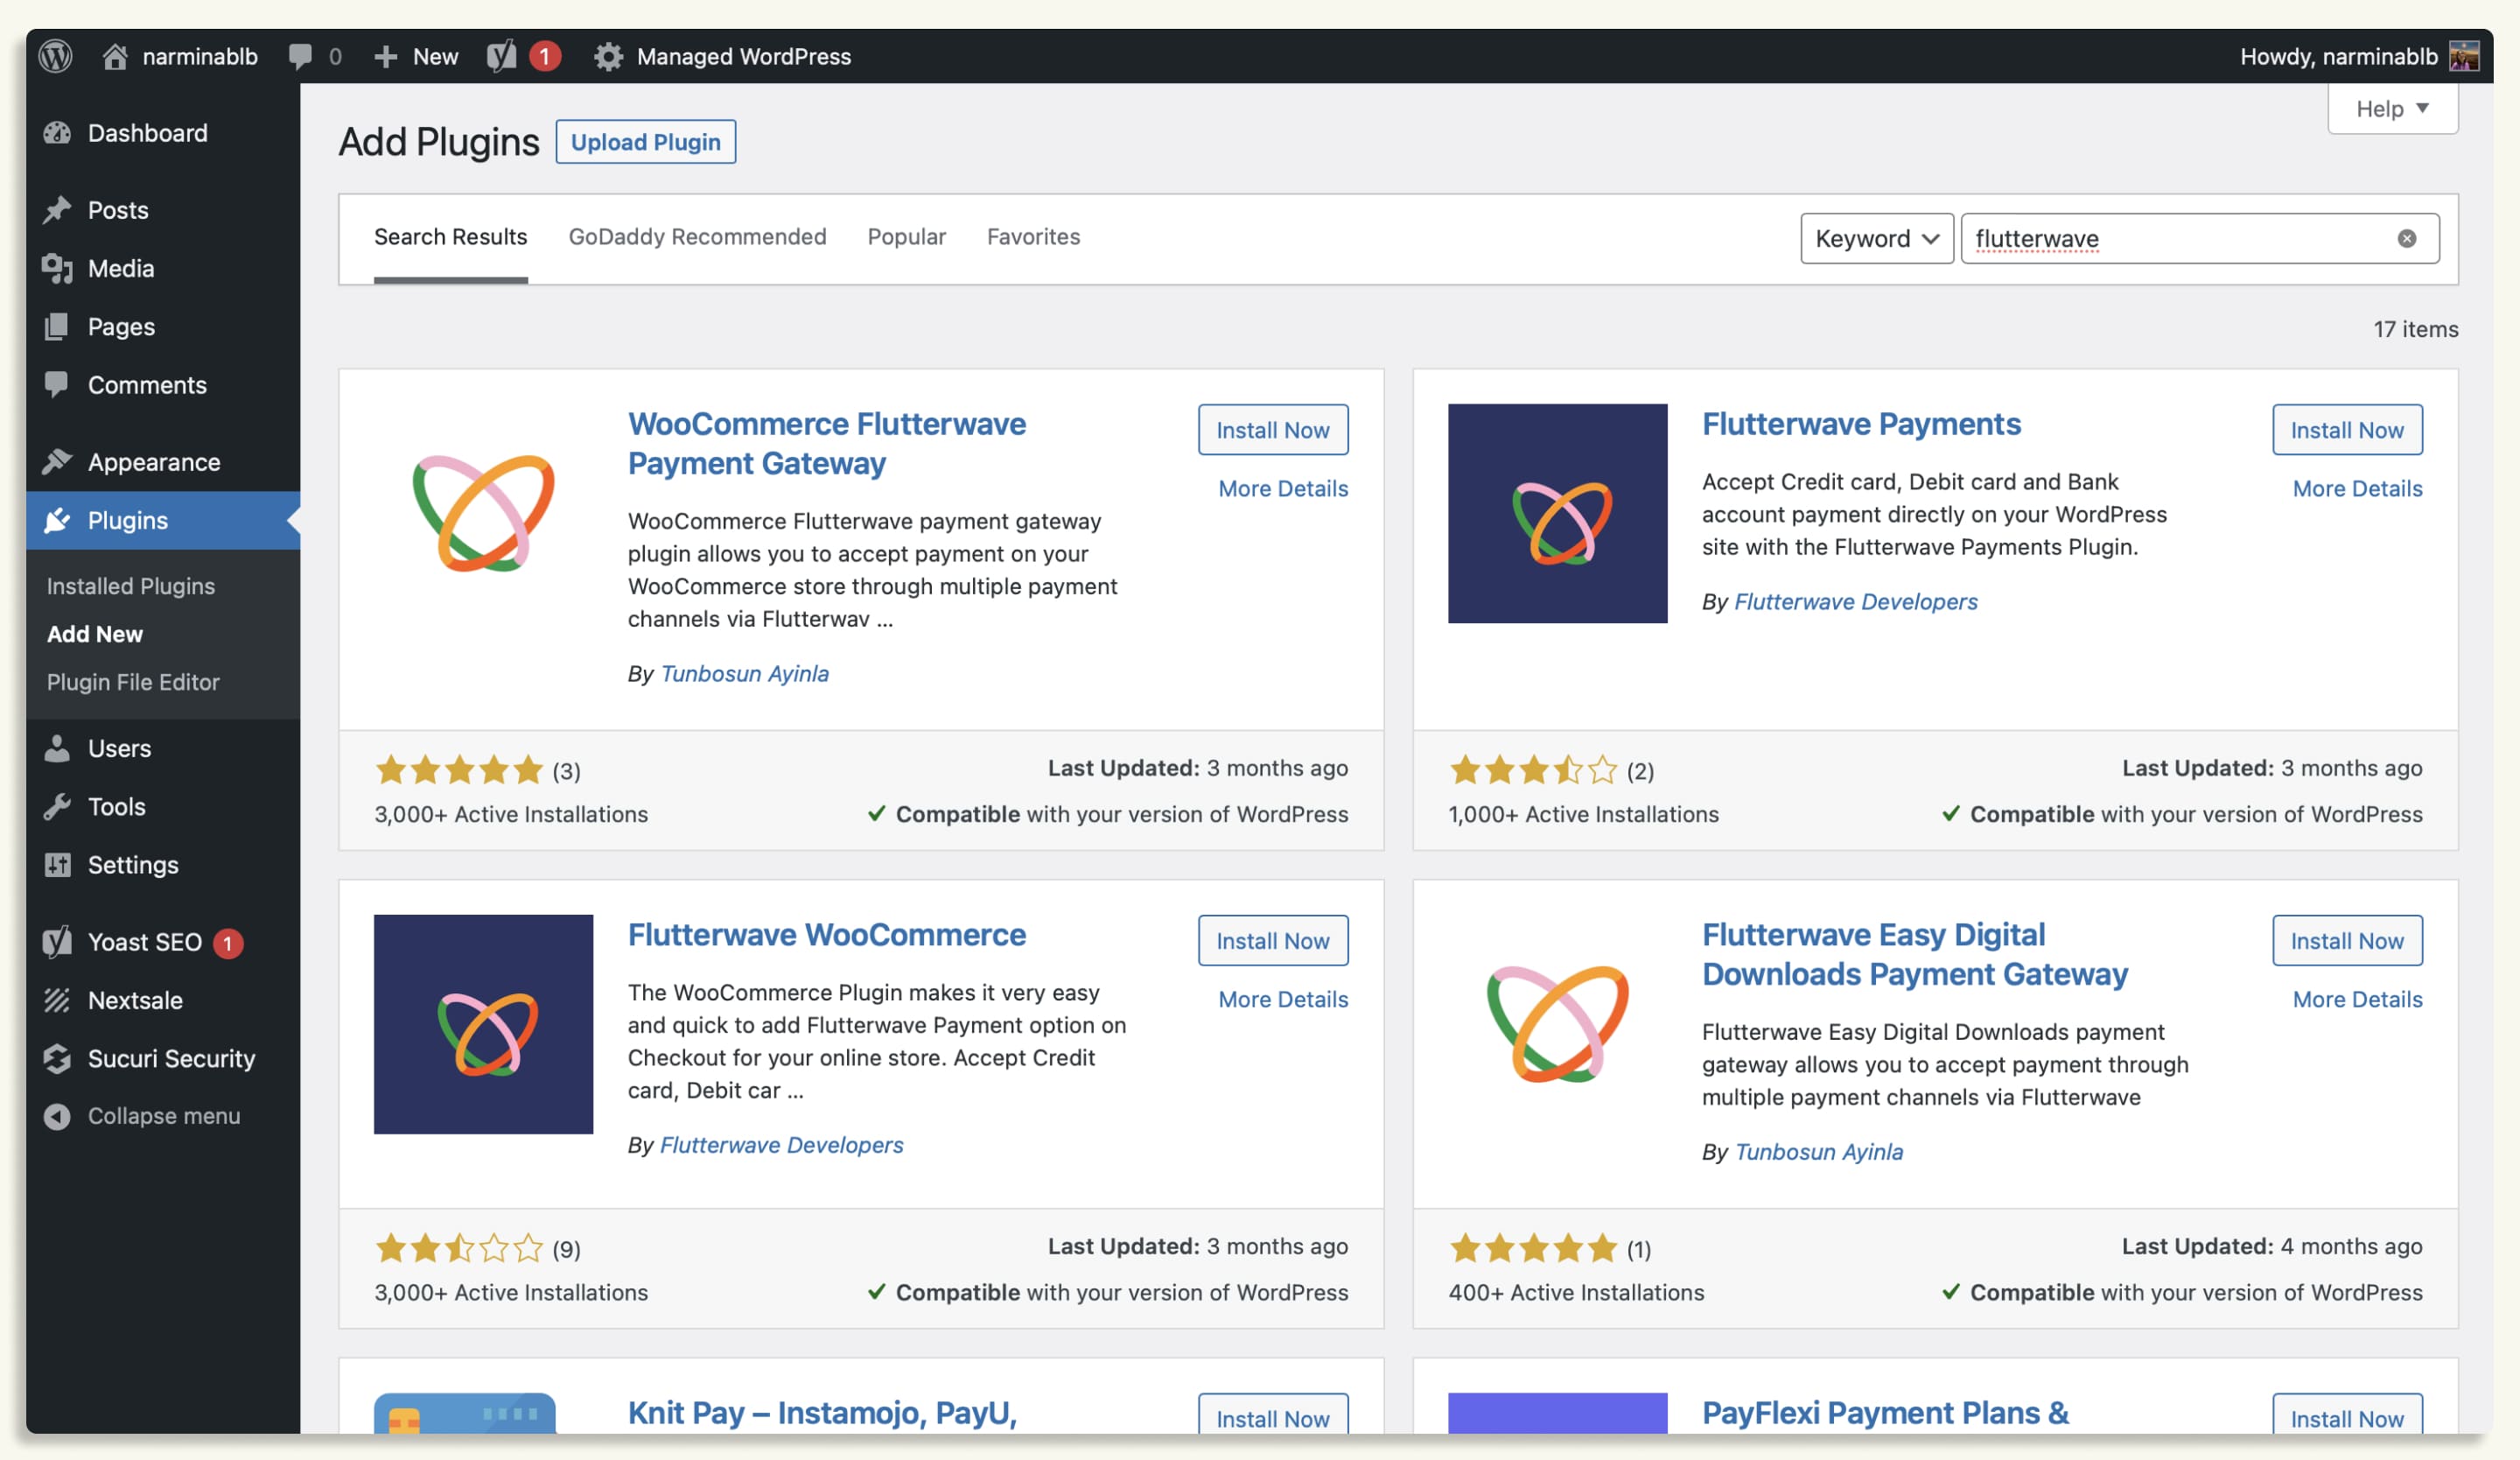Click the Yoast icon in the admin bar

(502, 56)
